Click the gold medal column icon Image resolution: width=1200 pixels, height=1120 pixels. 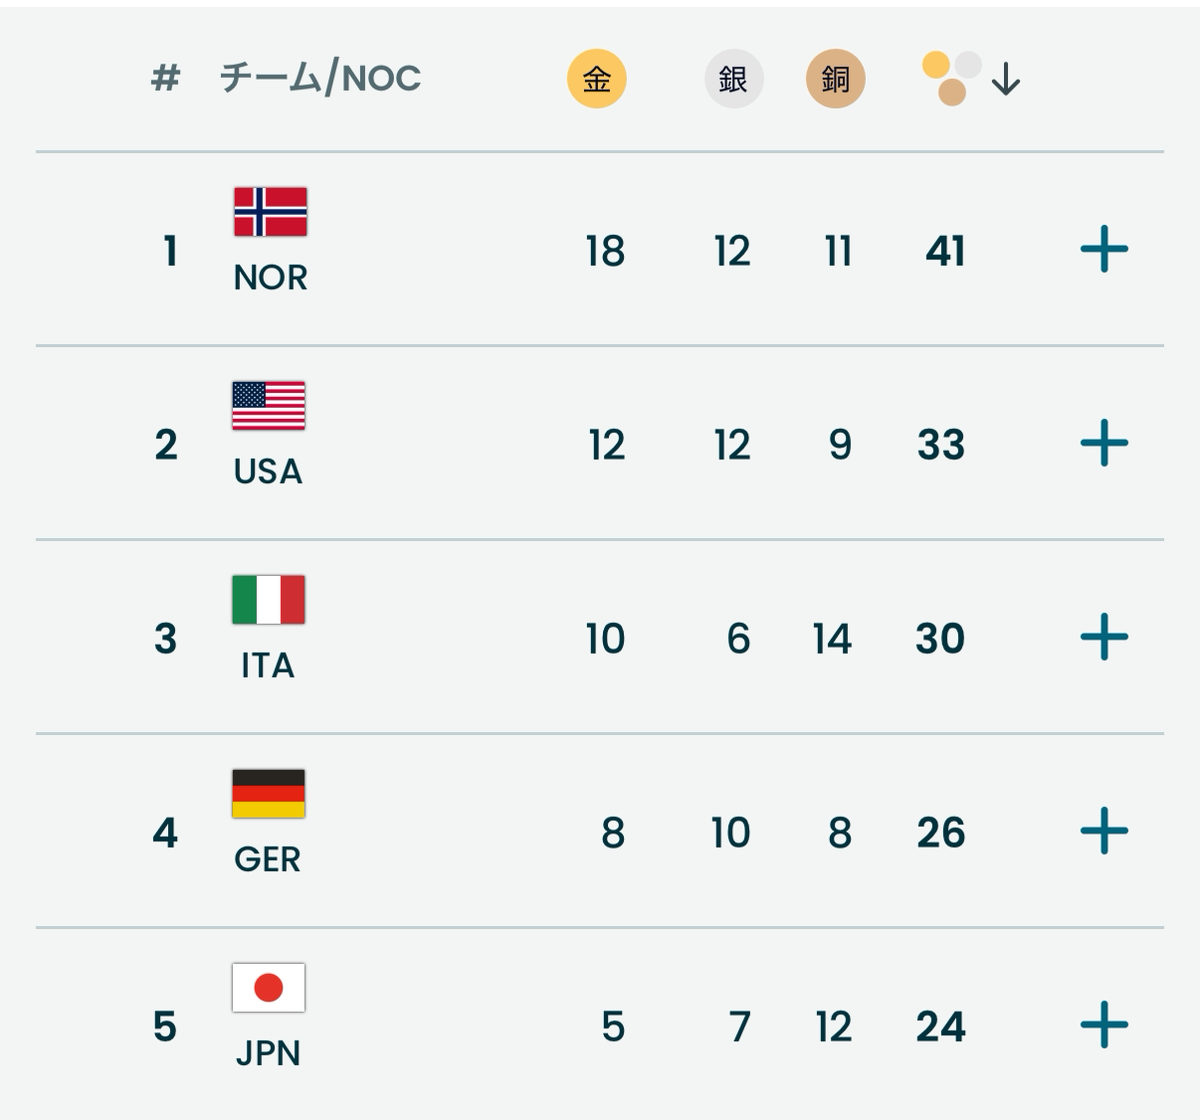tap(597, 79)
